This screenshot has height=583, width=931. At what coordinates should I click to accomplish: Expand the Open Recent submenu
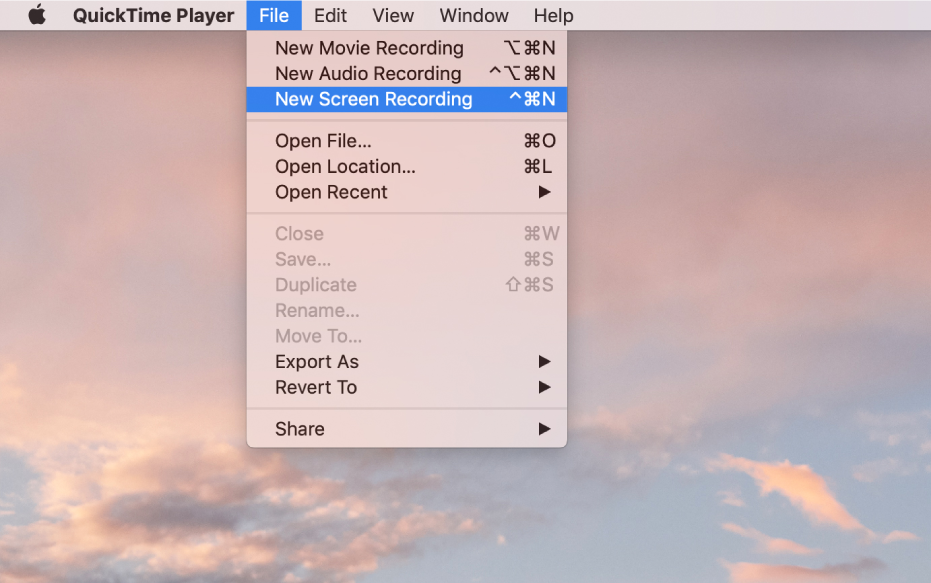pos(407,192)
